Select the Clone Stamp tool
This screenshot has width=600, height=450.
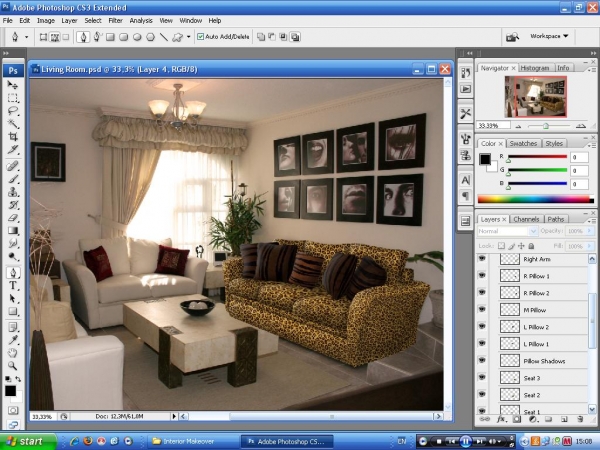coord(13,192)
